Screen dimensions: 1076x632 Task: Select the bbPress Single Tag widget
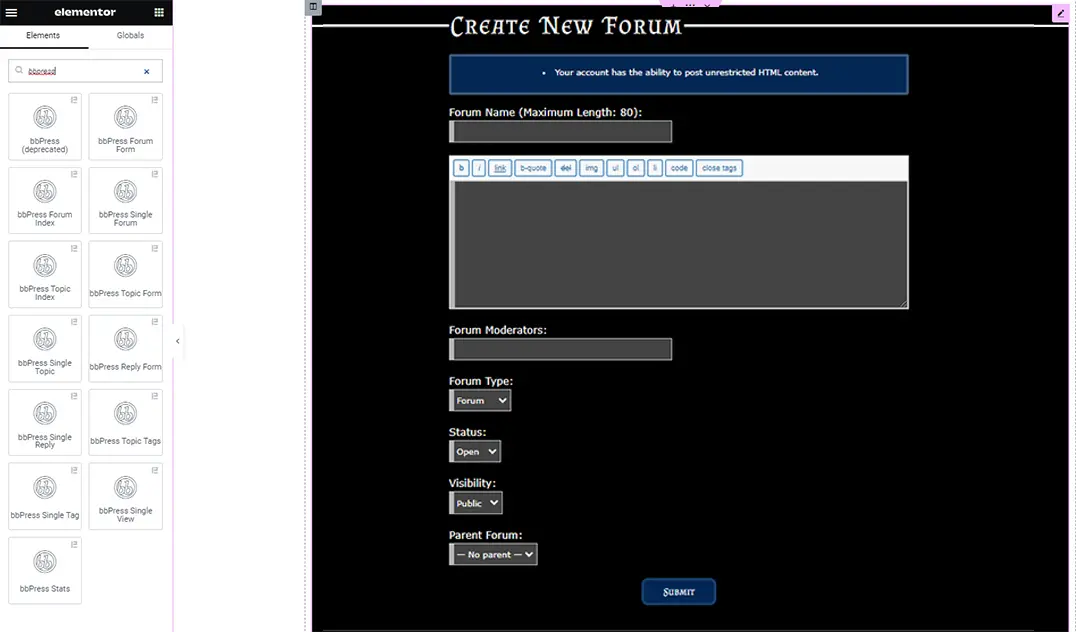tap(45, 496)
